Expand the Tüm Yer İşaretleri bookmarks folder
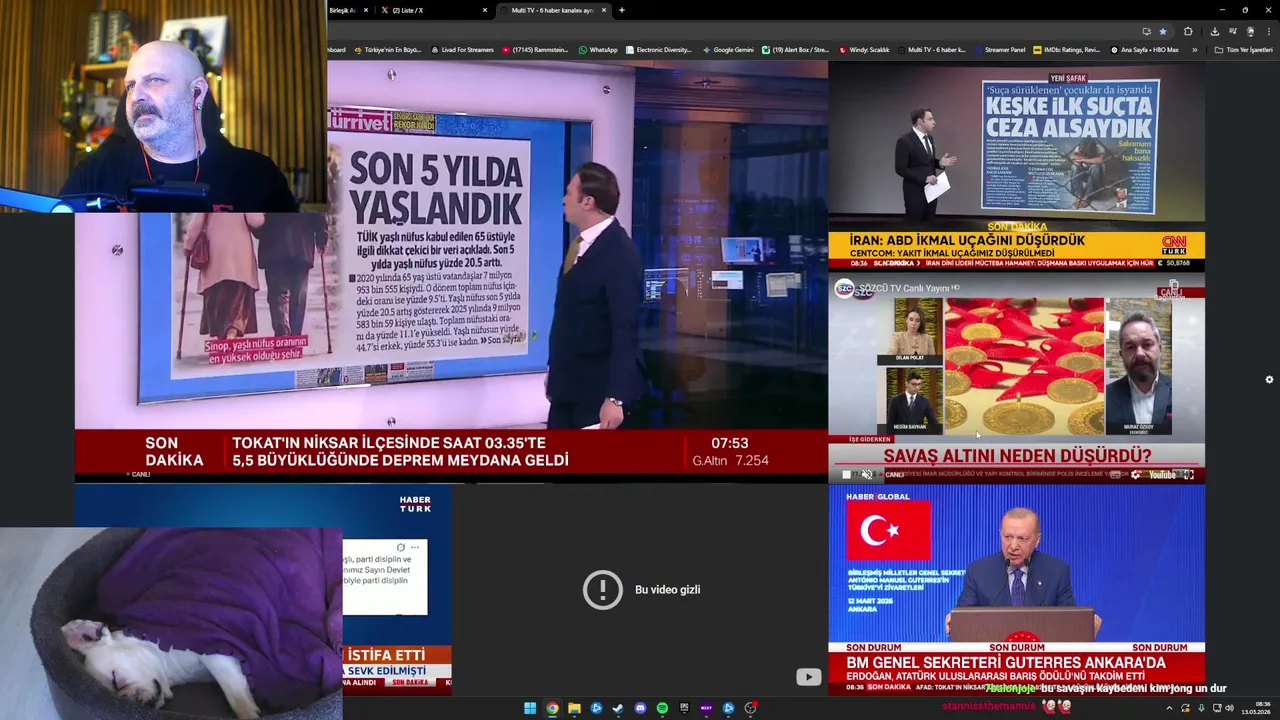The height and width of the screenshot is (720, 1280). 1244,50
